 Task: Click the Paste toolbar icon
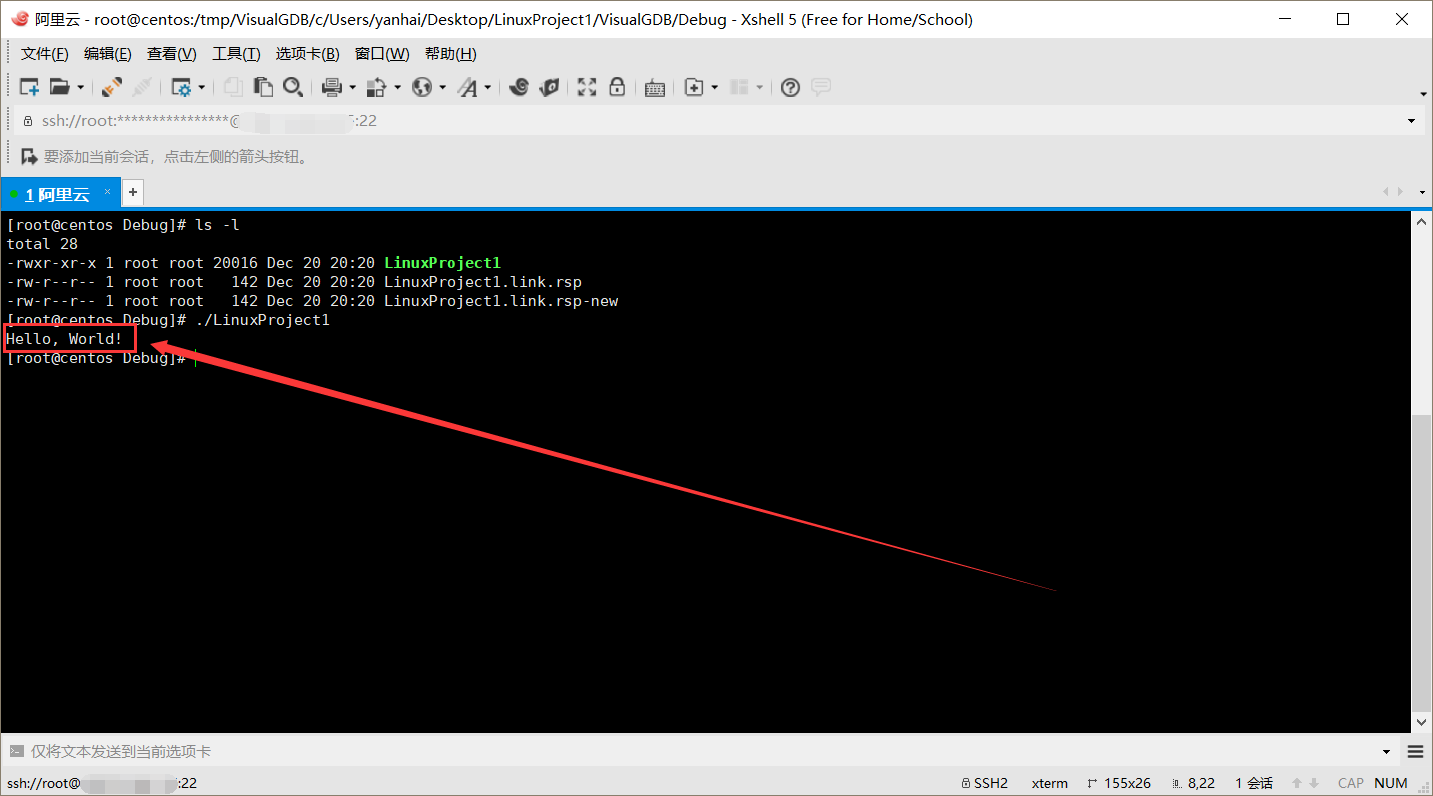(x=263, y=87)
